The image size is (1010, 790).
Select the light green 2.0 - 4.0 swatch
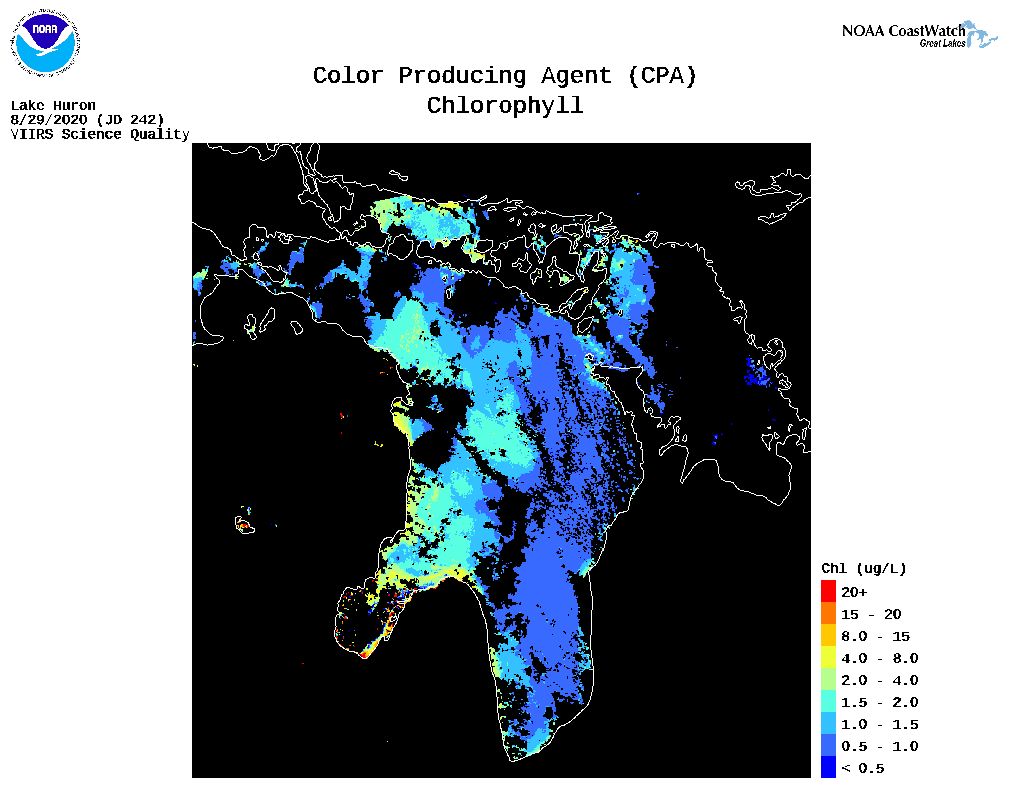click(x=828, y=679)
